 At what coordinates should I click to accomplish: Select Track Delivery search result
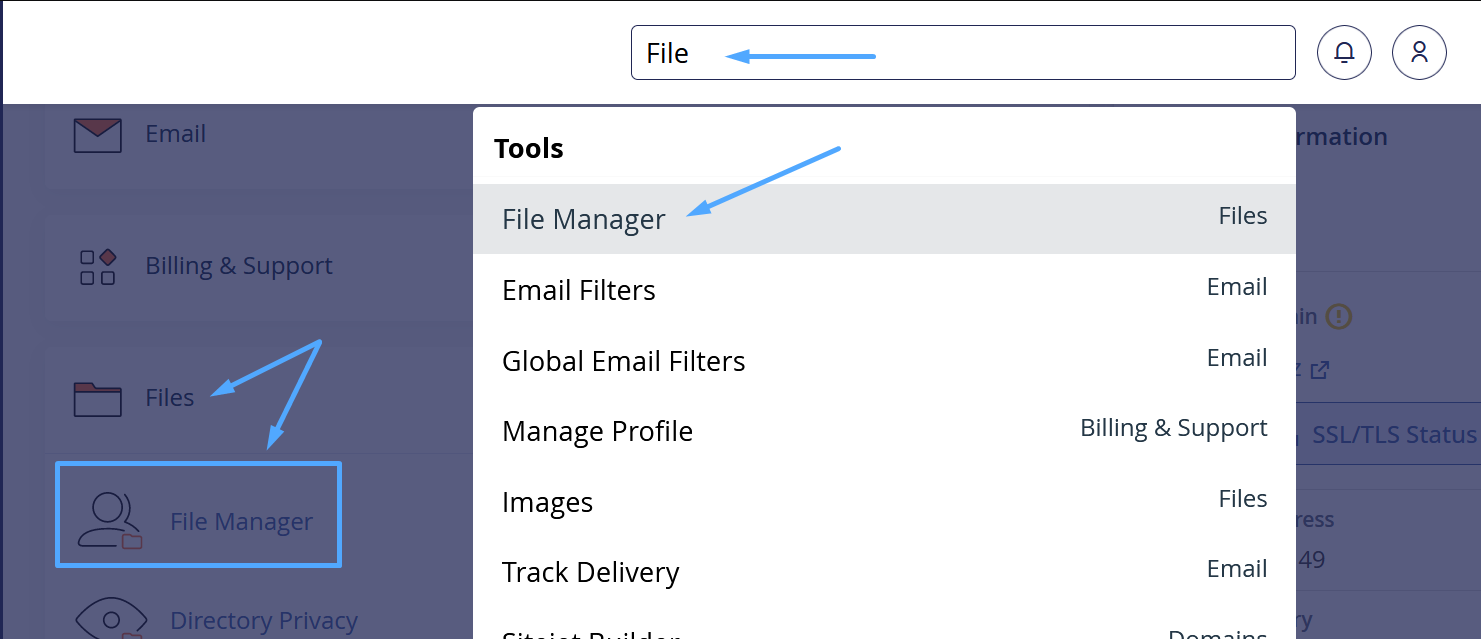coord(590,572)
